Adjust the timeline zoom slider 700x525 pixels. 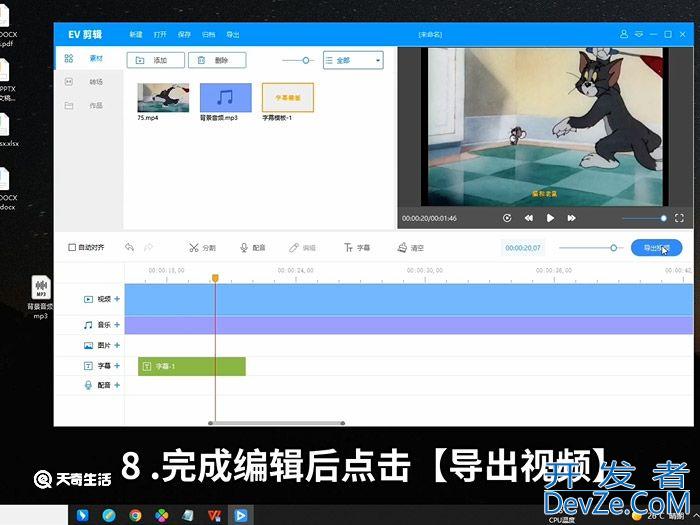591,248
